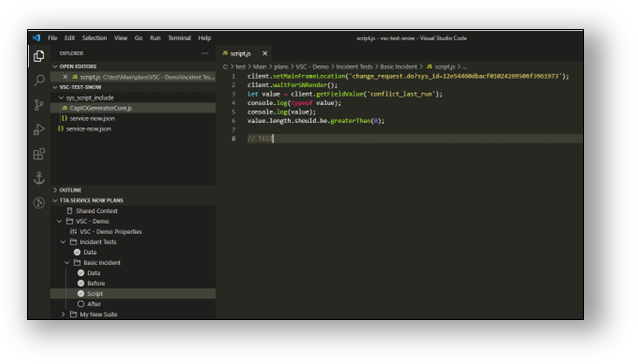Click 'script.js' in the breadcrumb

445,67
